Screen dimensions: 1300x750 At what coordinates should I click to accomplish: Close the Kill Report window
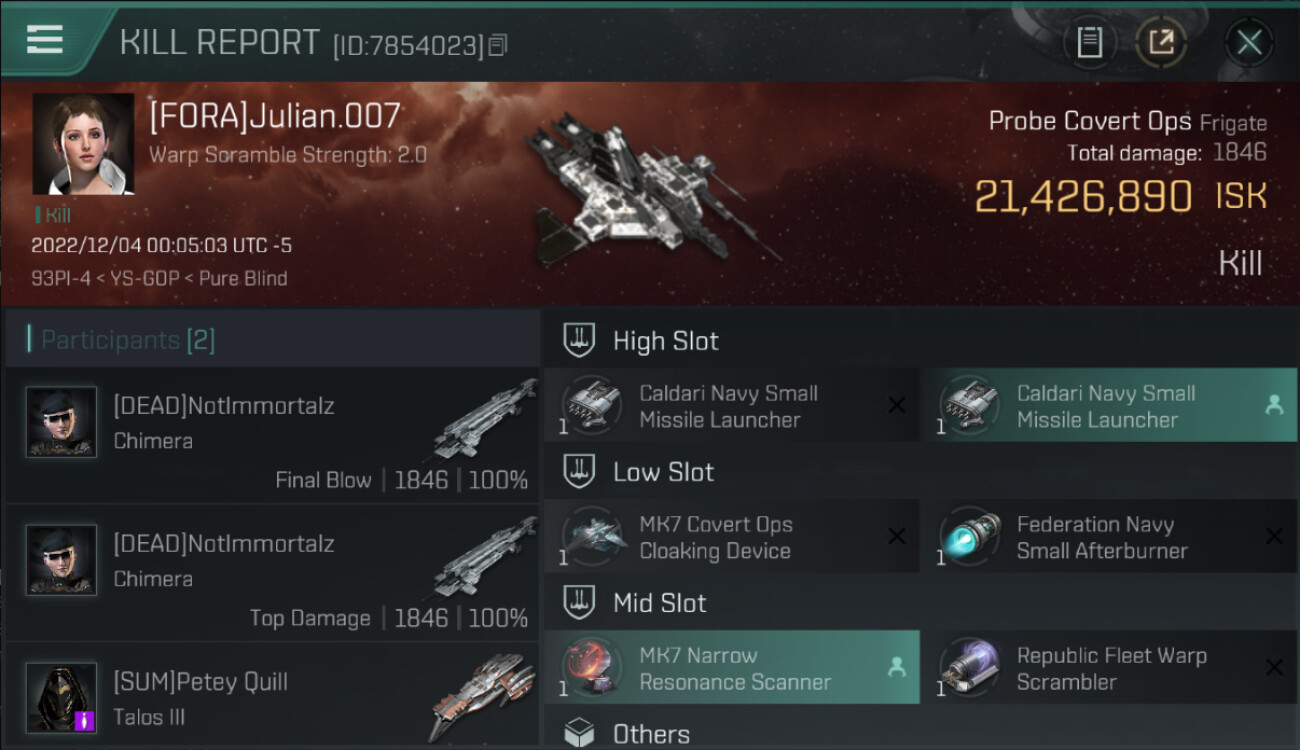point(1249,42)
